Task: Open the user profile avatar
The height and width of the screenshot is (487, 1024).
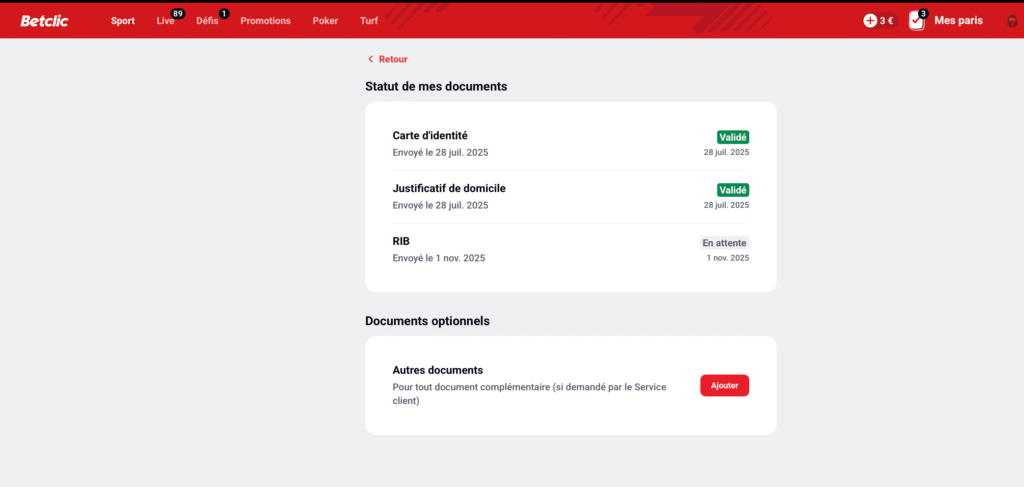Action: [x=1011, y=21]
